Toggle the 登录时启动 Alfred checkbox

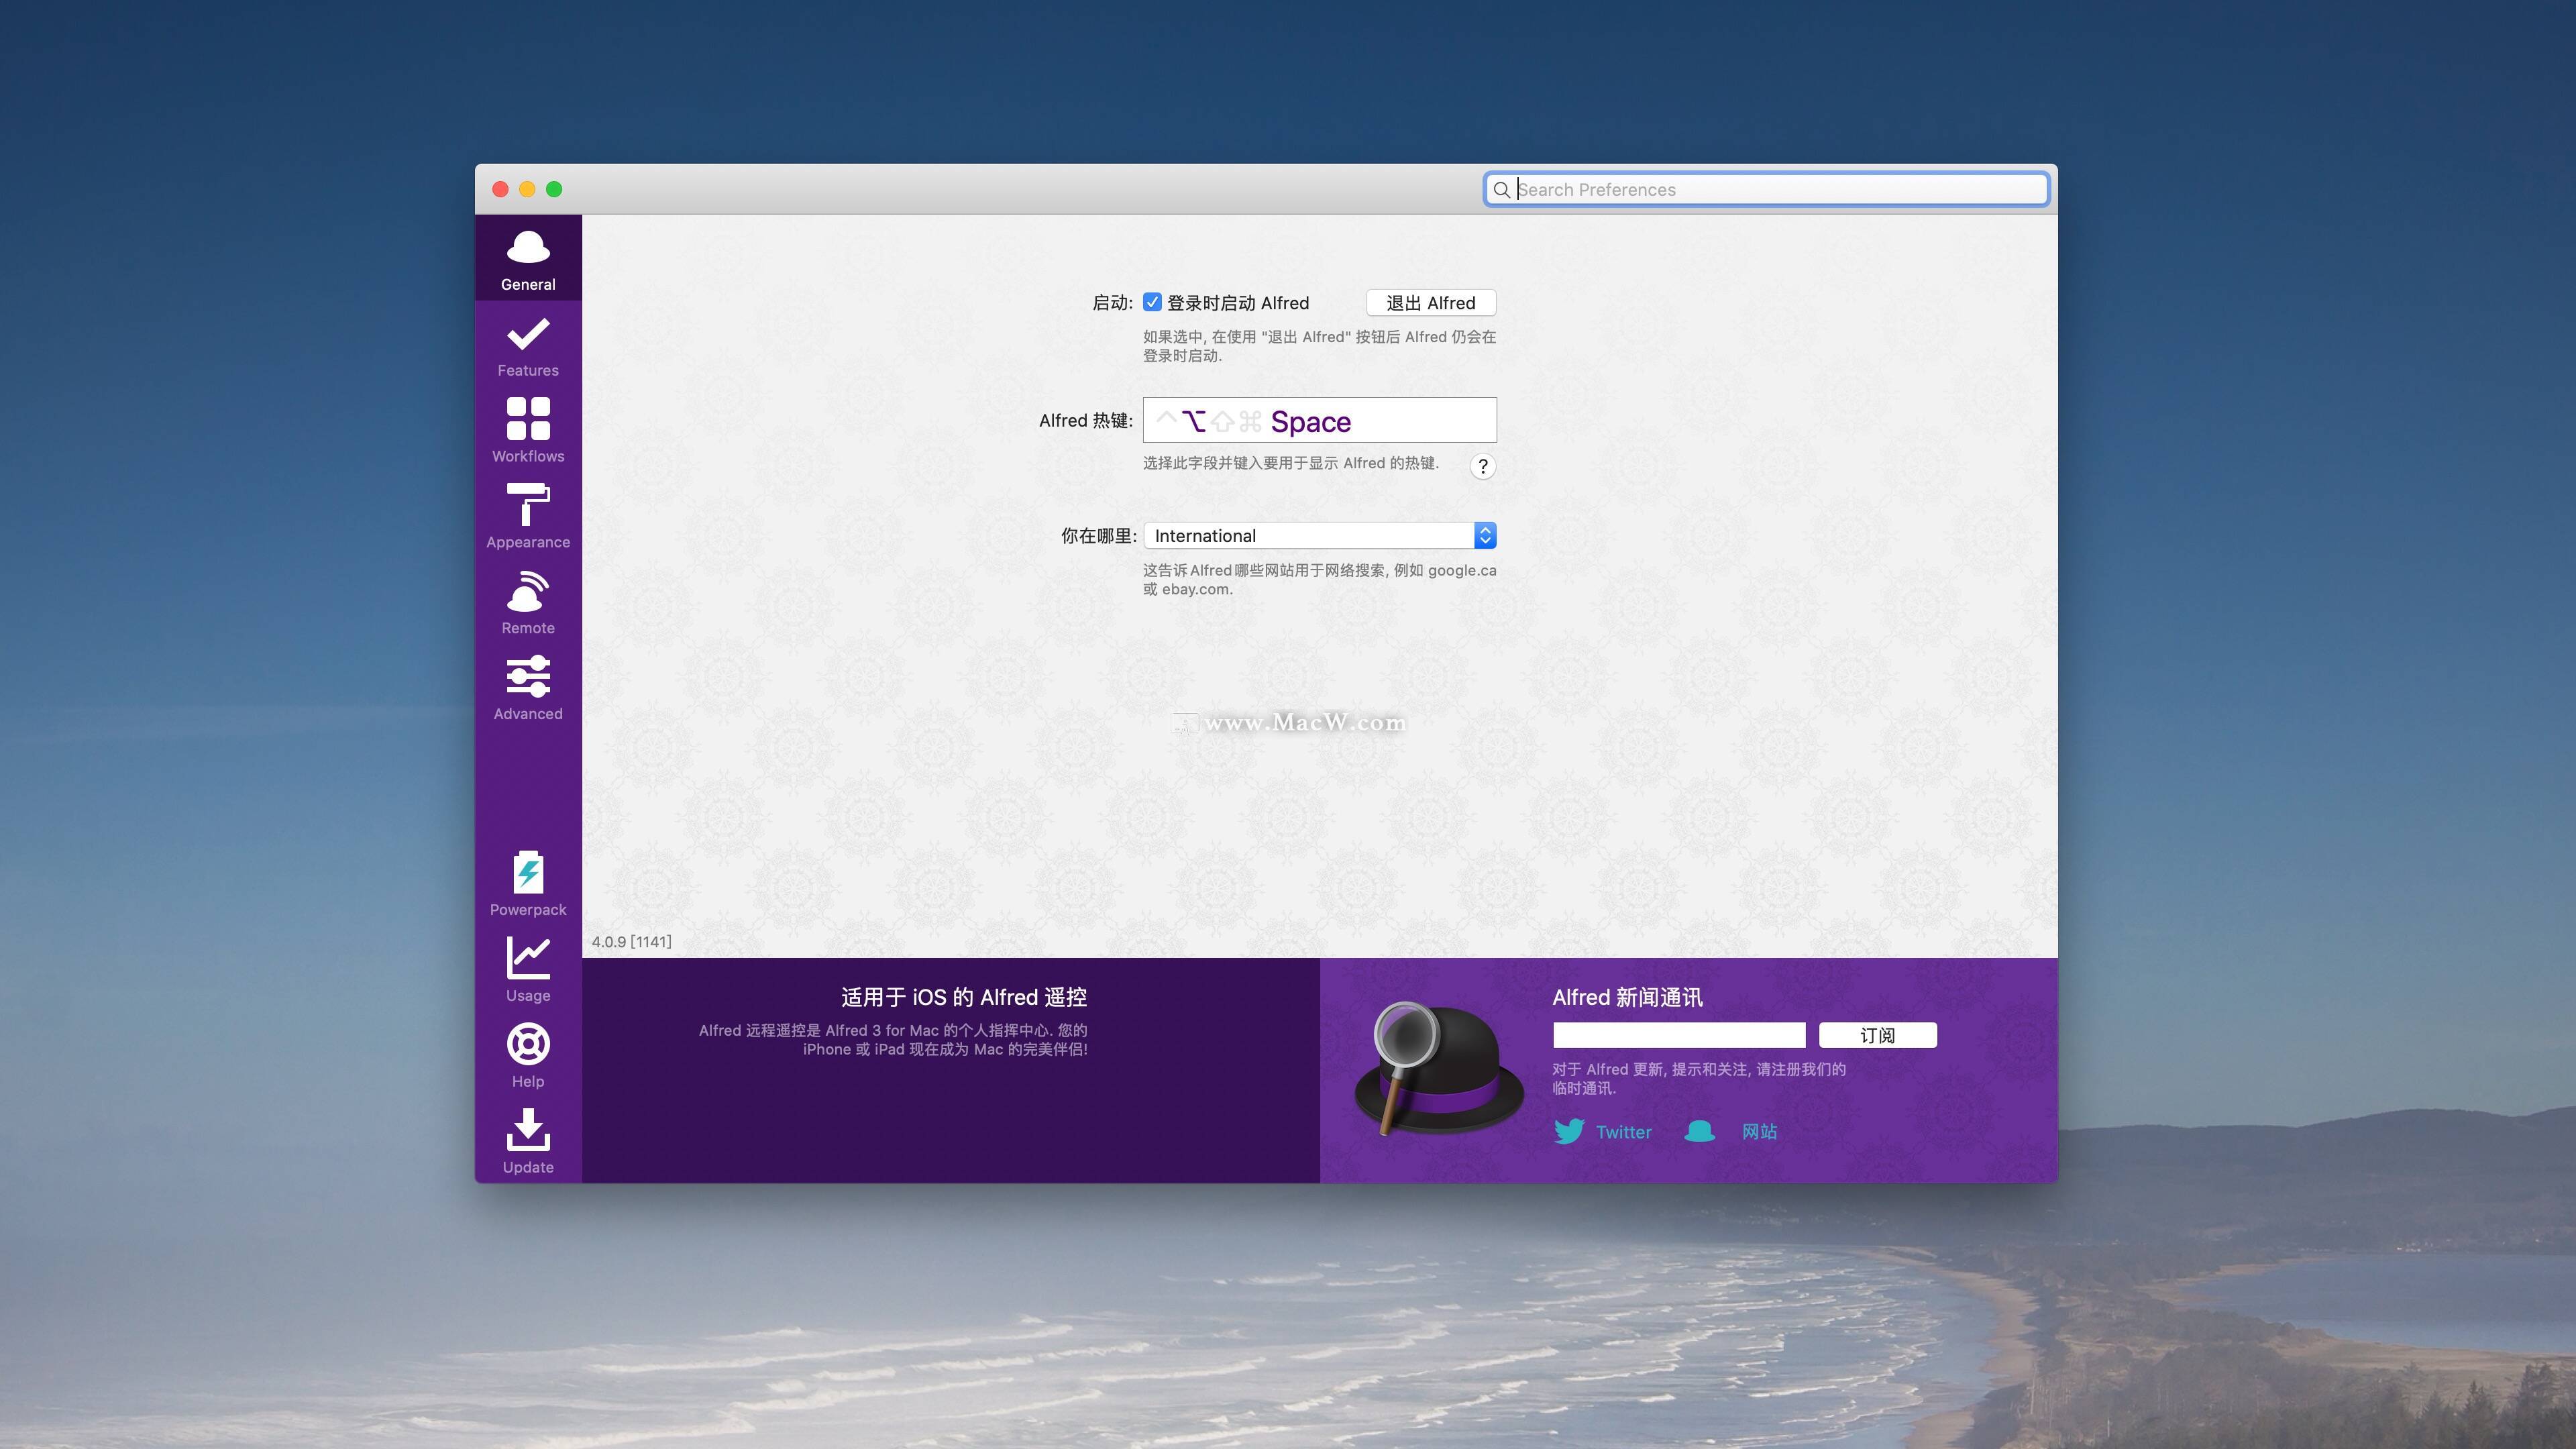1152,302
